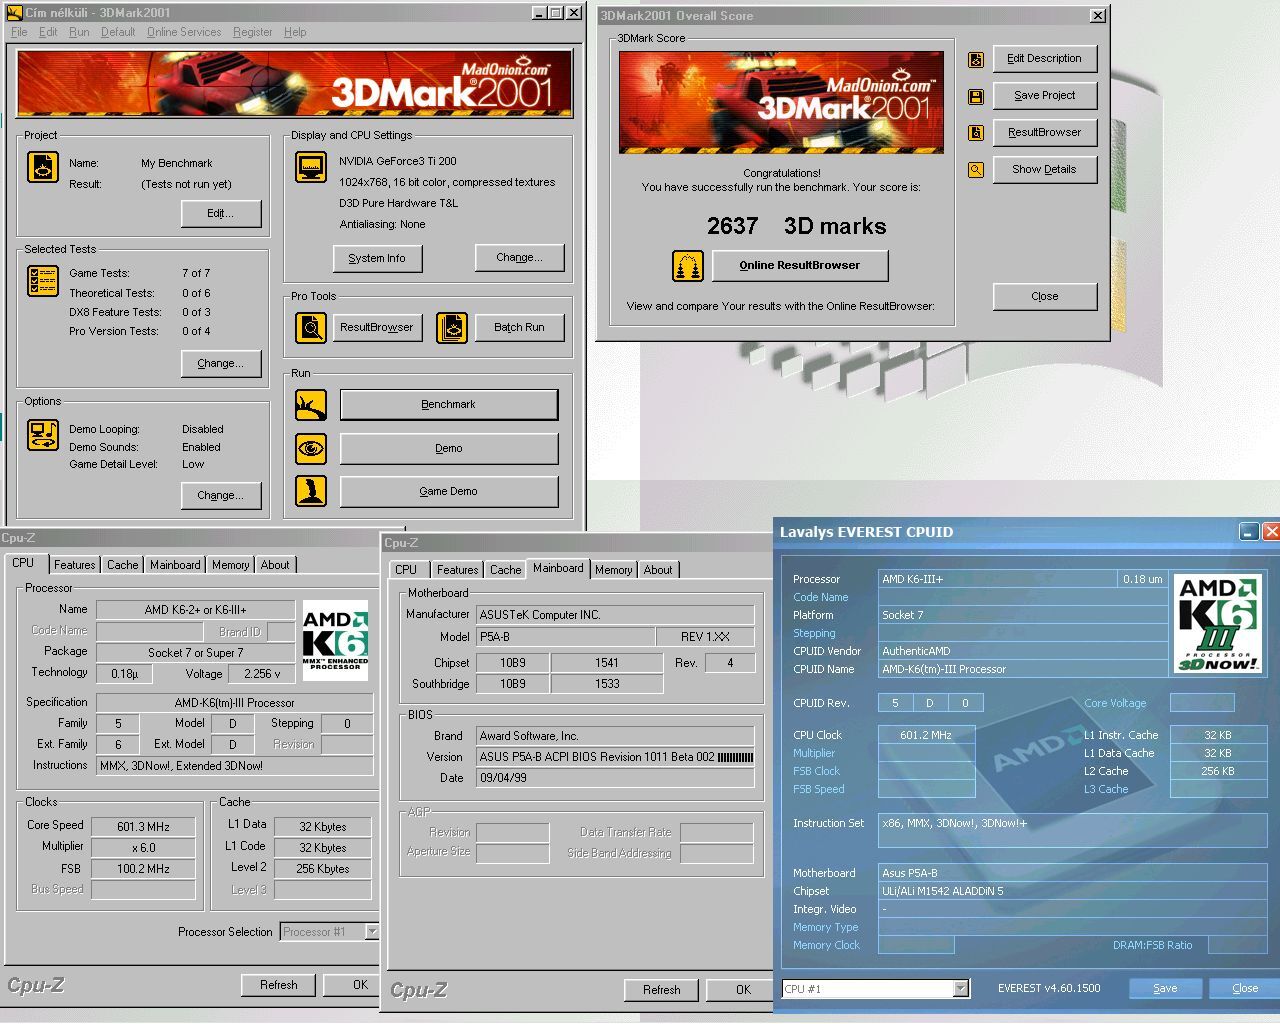The image size is (1280, 1024).
Task: Click the Code Name link in EVEREST
Action: [x=821, y=597]
